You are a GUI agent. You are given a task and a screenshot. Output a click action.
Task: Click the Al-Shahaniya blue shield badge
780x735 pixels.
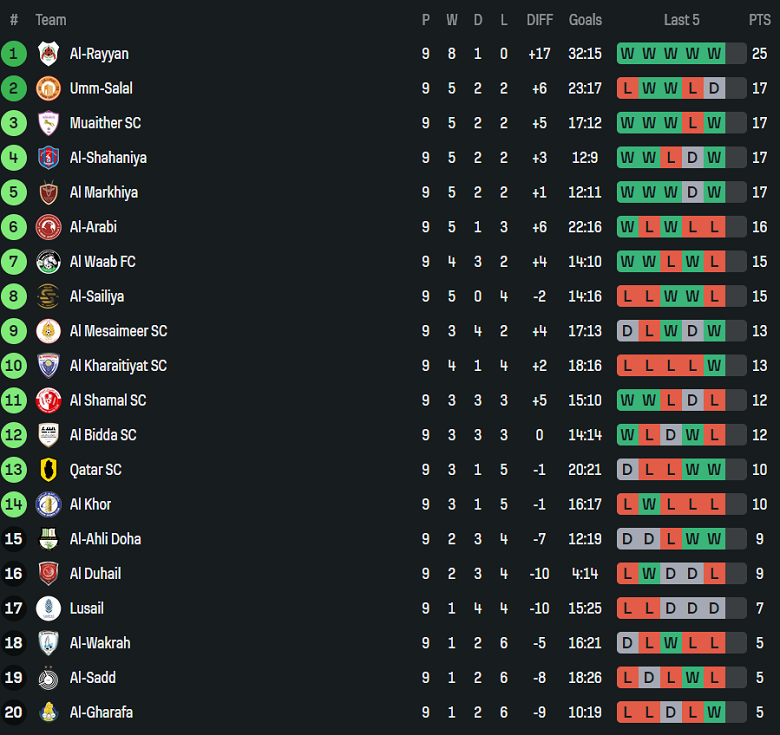(48, 158)
